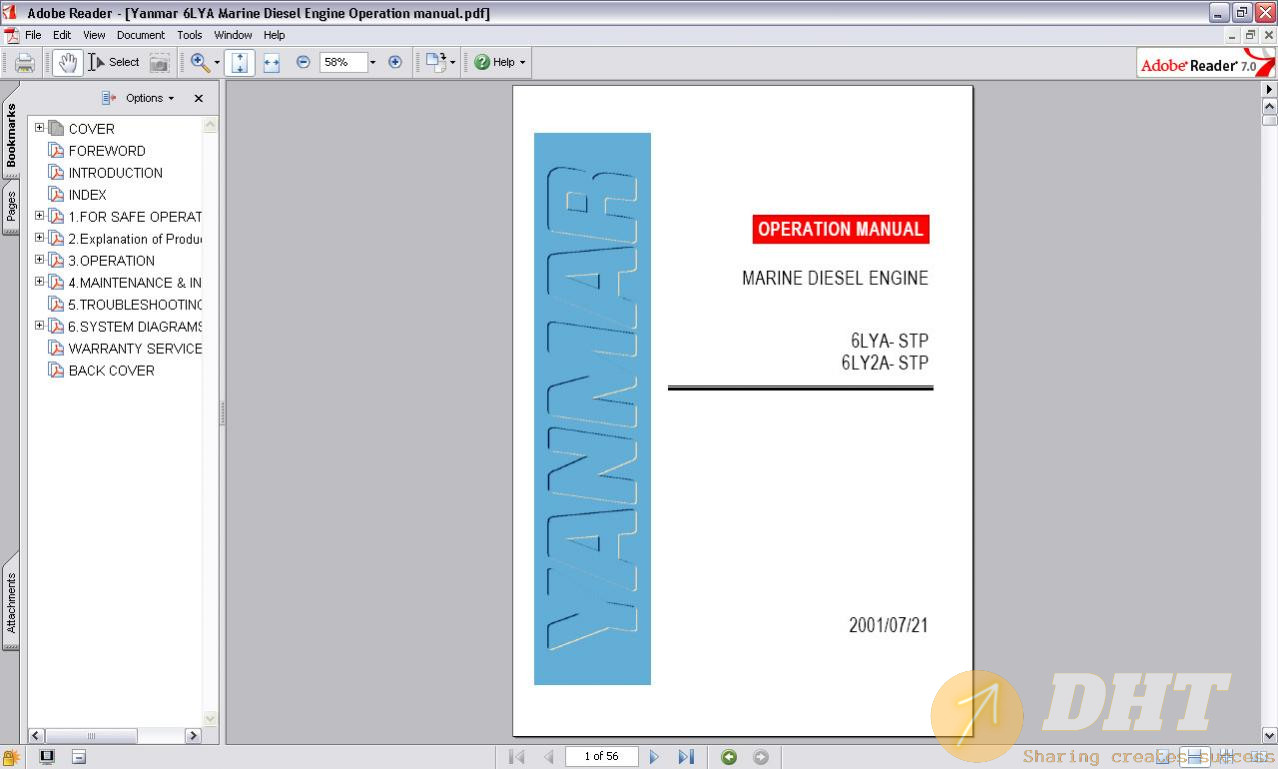Open the INTRODUCTION bookmark
This screenshot has height=769, width=1278.
pos(115,173)
